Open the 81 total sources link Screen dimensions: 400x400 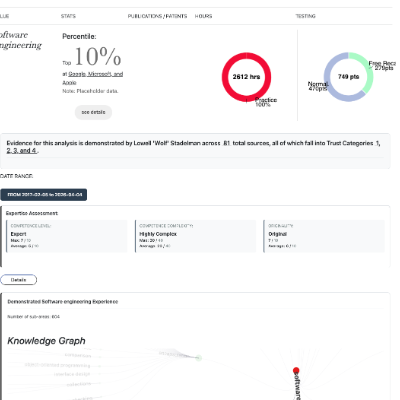[x=227, y=143]
